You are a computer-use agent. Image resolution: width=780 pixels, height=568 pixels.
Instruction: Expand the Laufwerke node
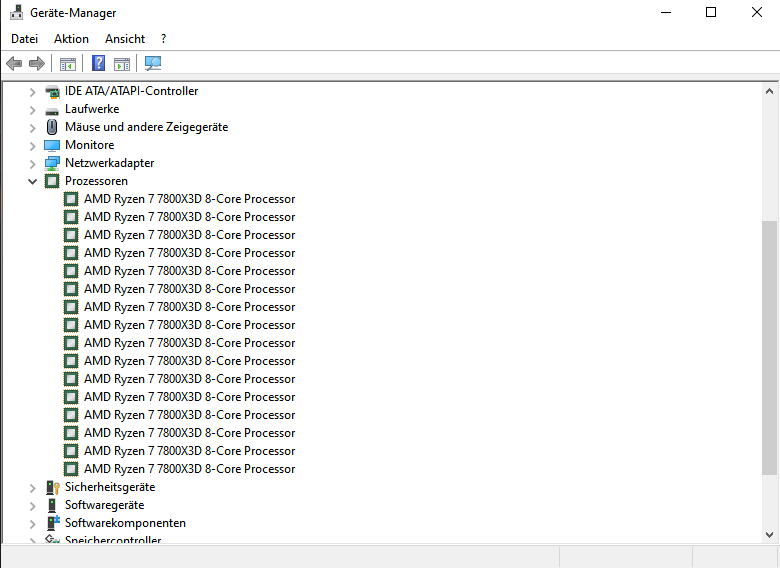[32, 110]
